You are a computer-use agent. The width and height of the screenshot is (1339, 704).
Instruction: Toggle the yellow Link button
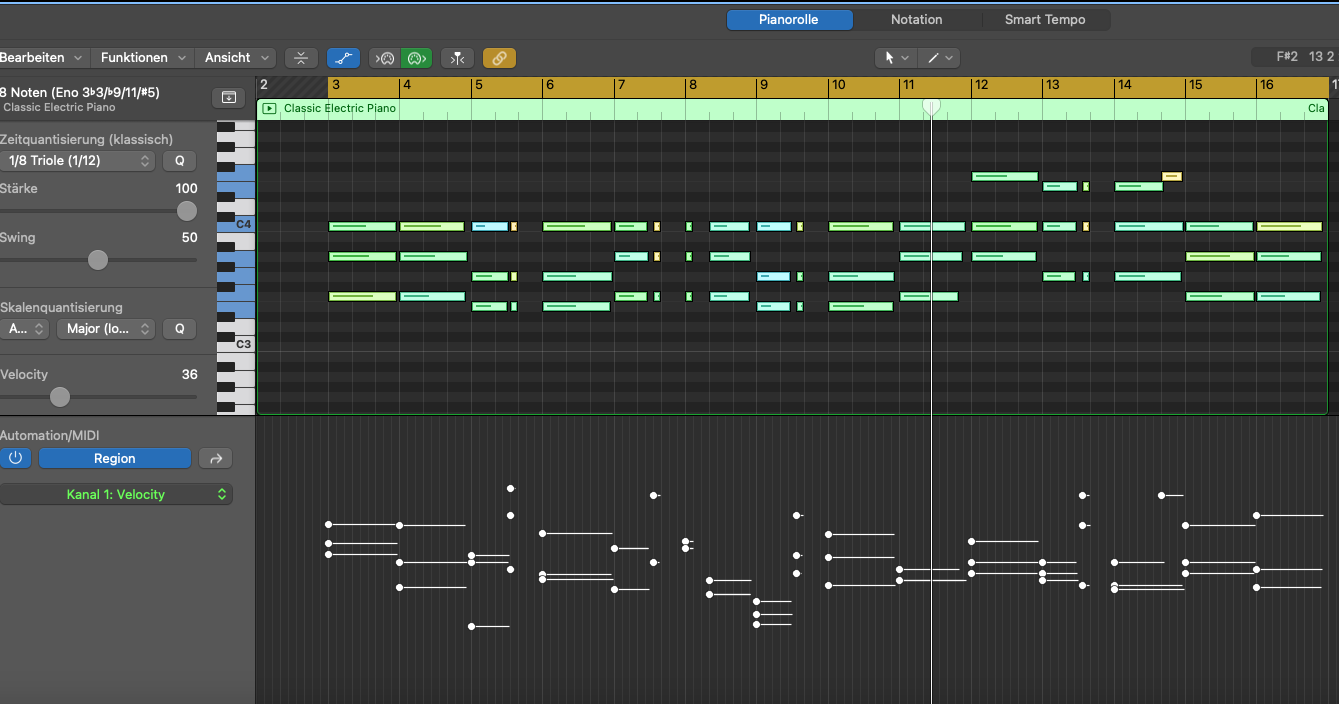[499, 58]
